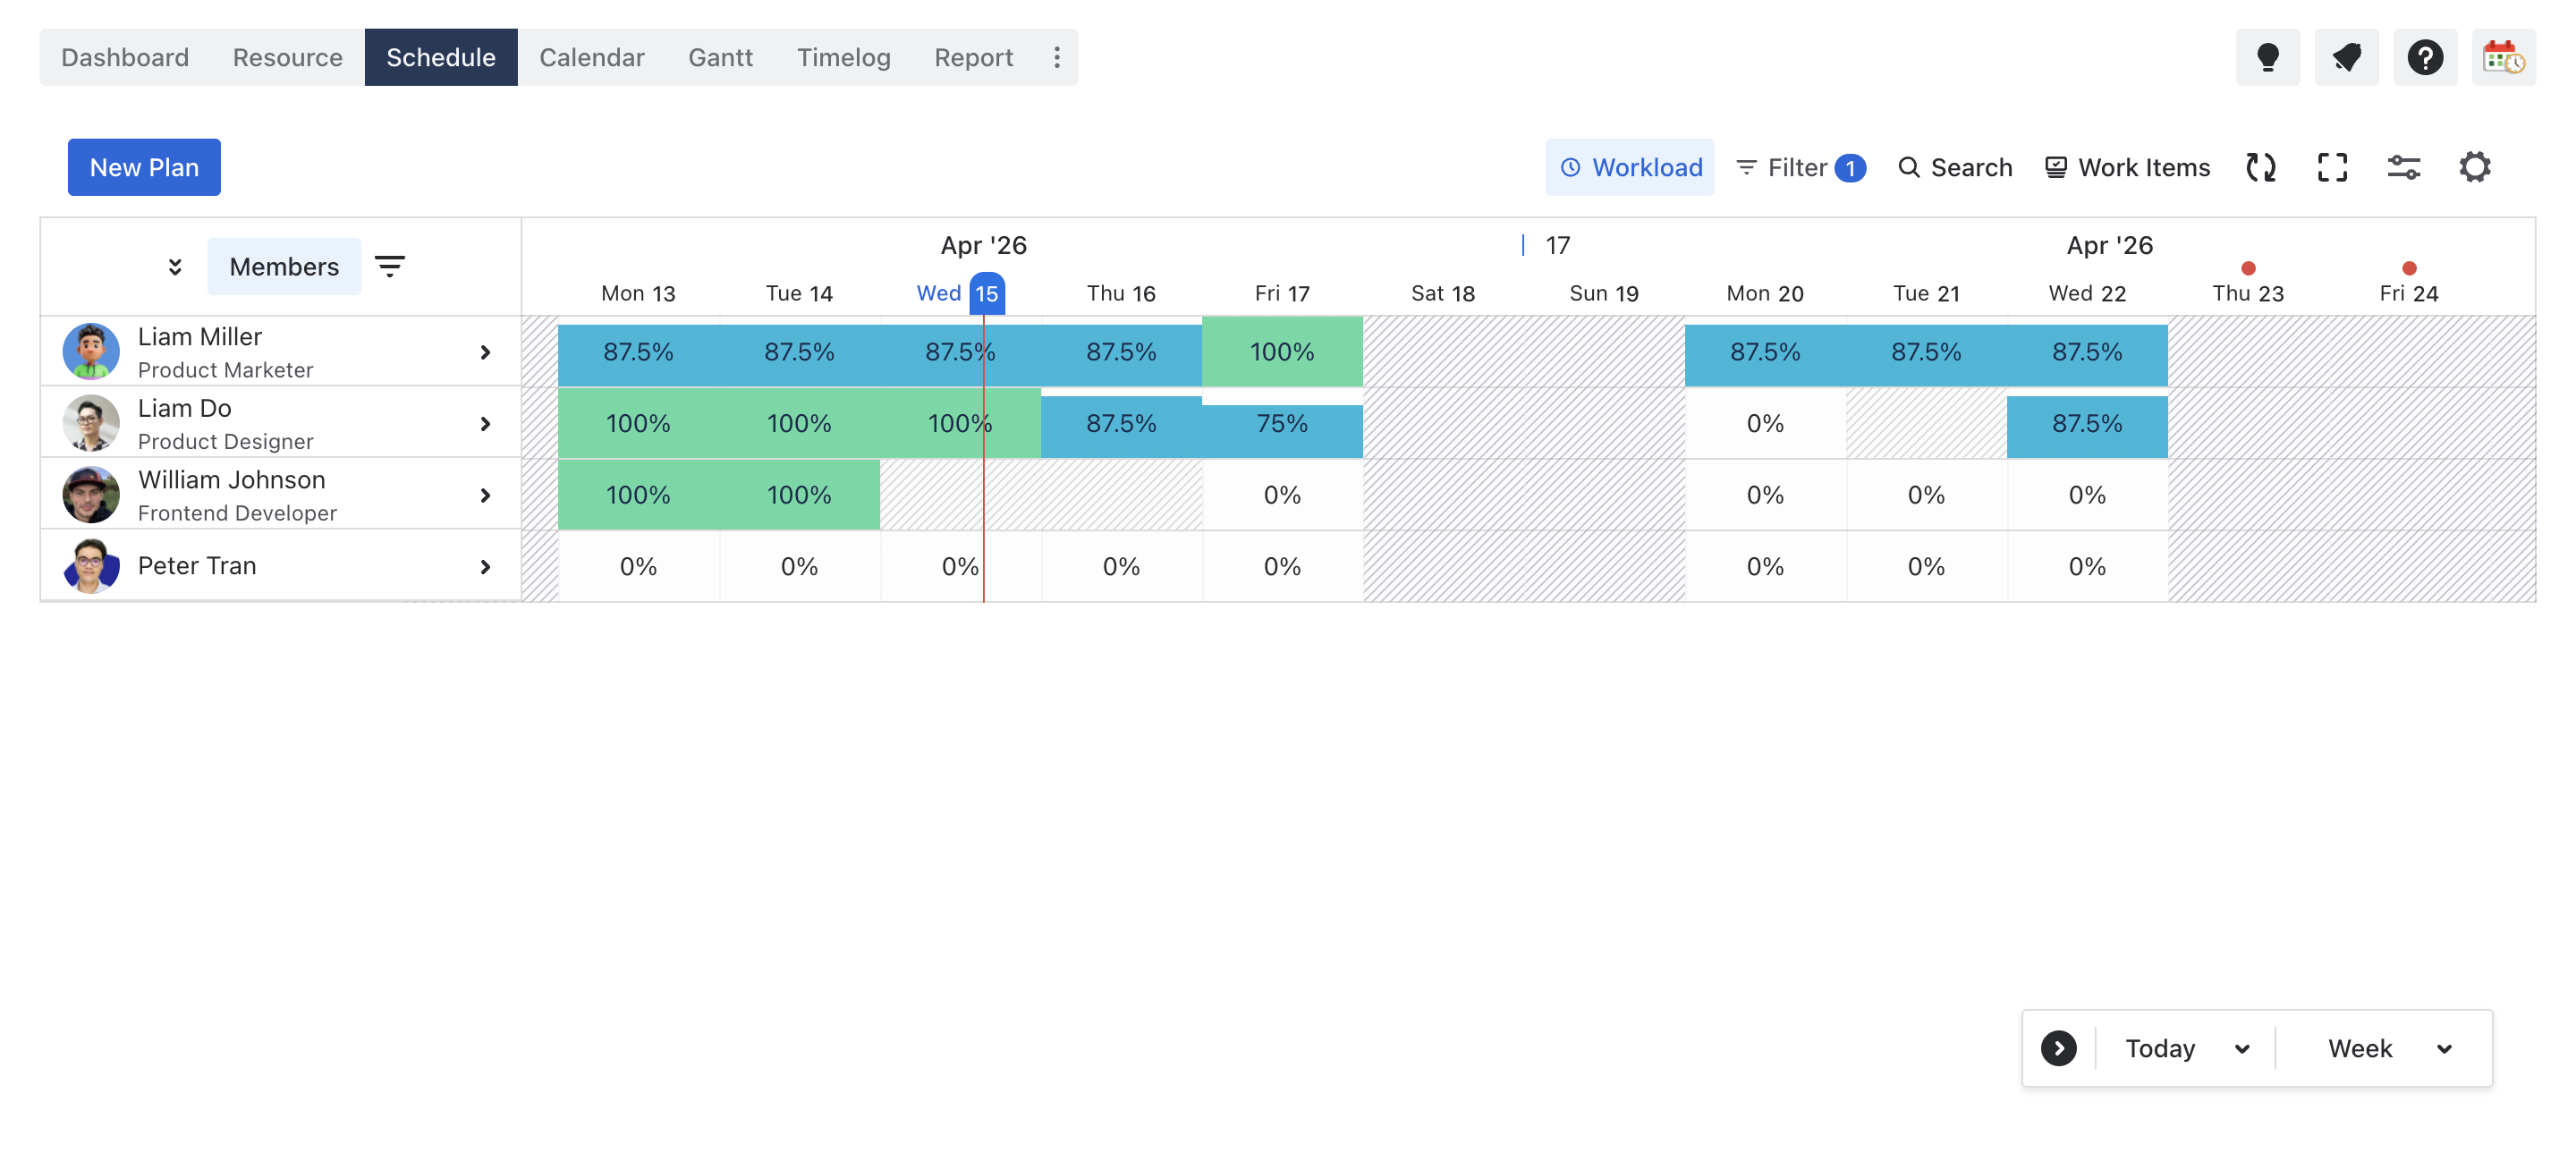
Task: Open the Filter showing 1 applied filter
Action: click(x=1799, y=167)
